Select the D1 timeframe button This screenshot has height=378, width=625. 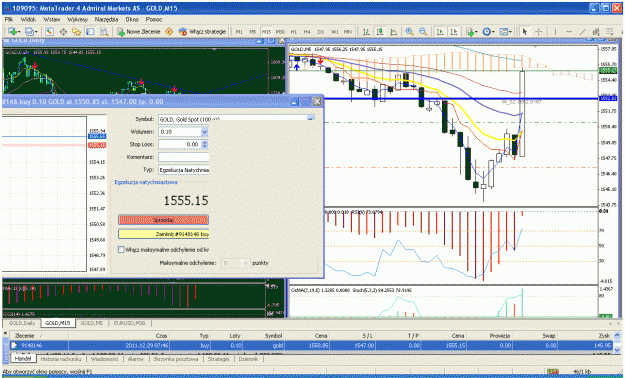pyautogui.click(x=321, y=32)
